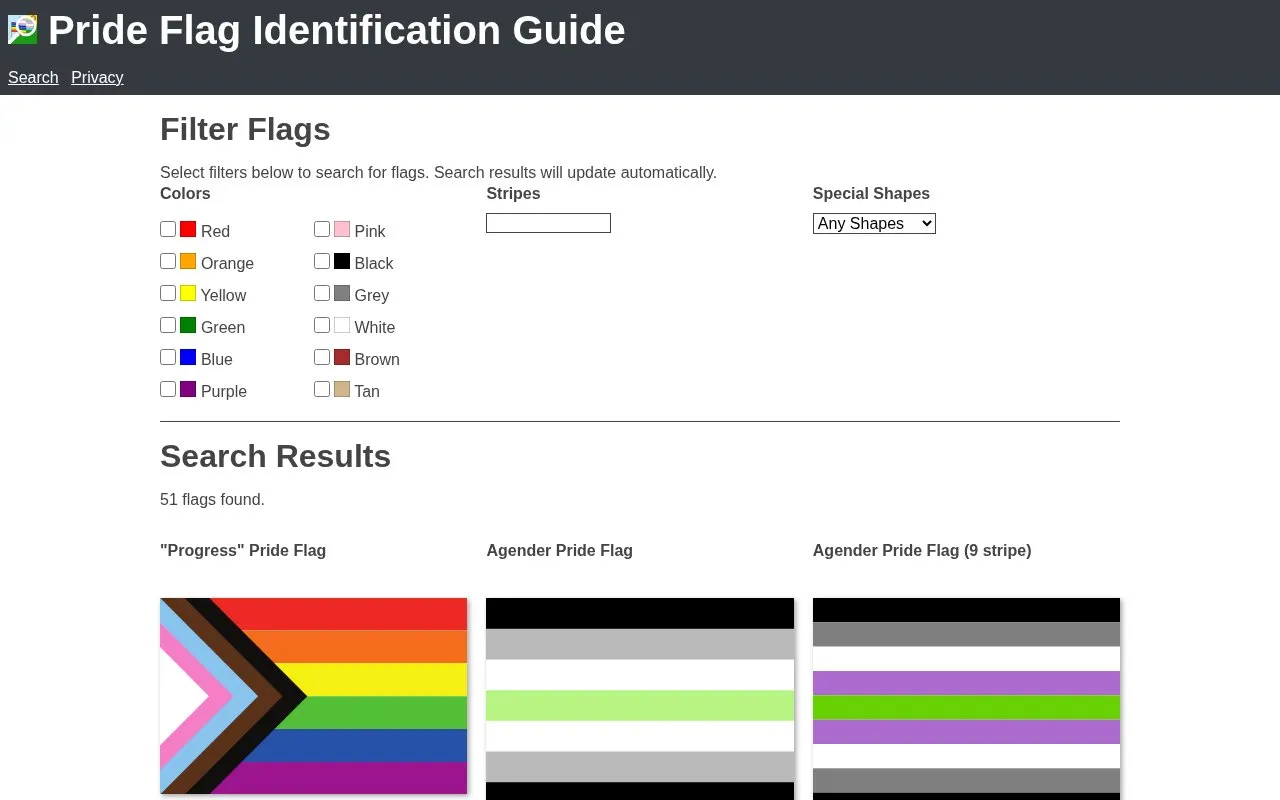Open the Agender Pride Flag image
This screenshot has height=800, width=1280.
[640, 699]
